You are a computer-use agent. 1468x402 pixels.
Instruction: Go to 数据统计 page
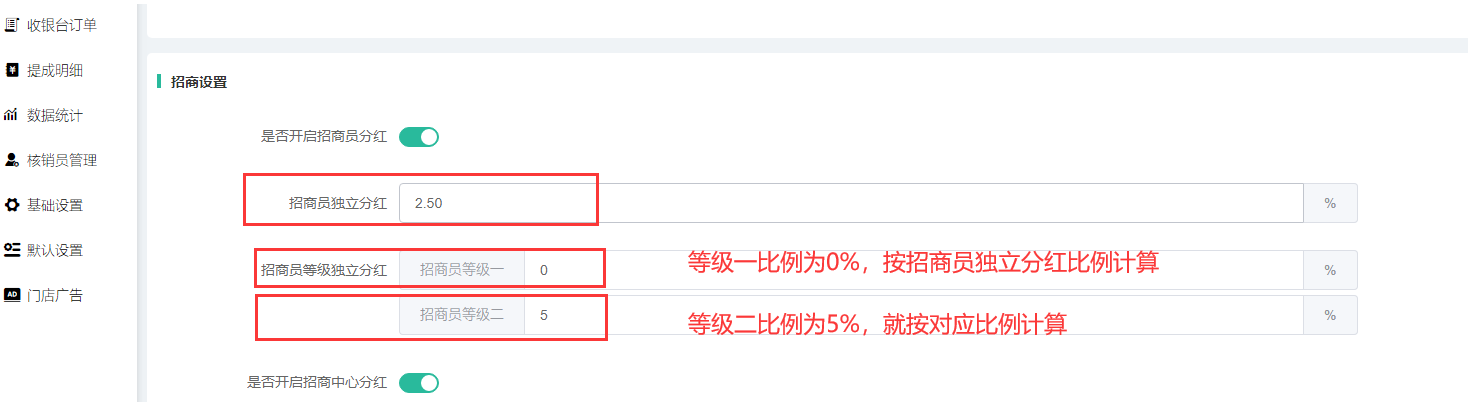tap(55, 115)
